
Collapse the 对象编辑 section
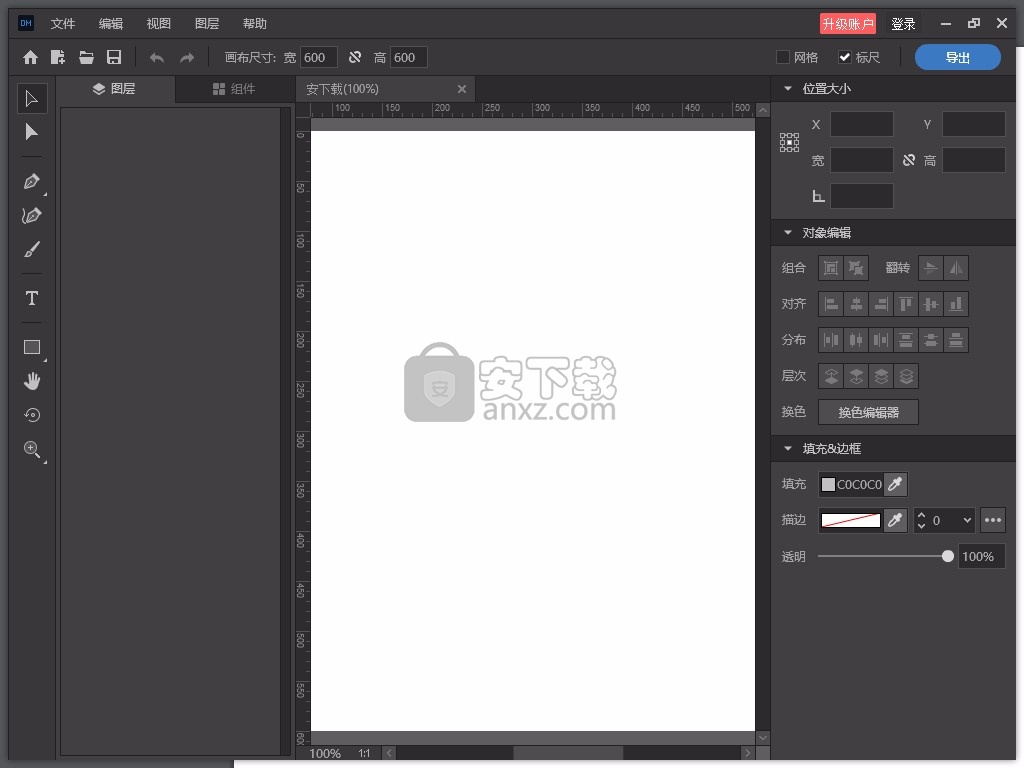(788, 232)
